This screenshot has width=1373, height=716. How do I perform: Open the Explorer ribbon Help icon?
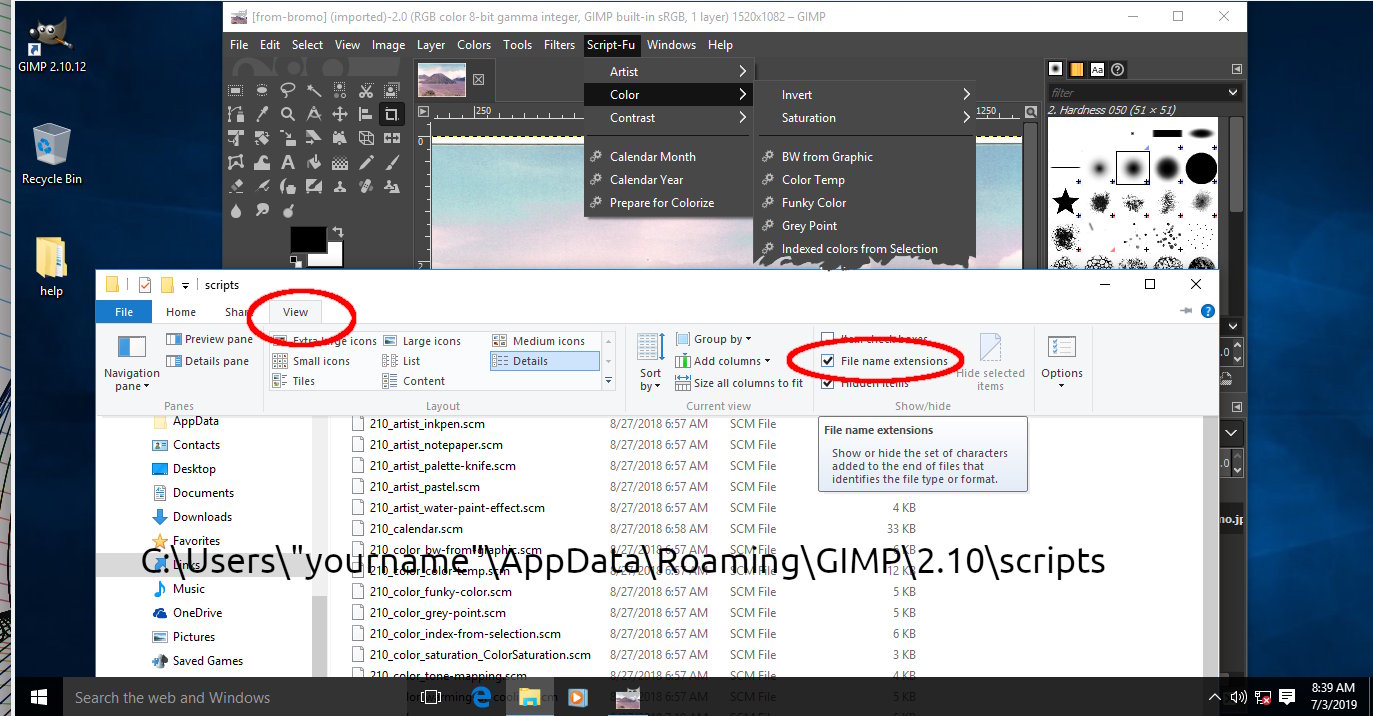click(x=1208, y=312)
